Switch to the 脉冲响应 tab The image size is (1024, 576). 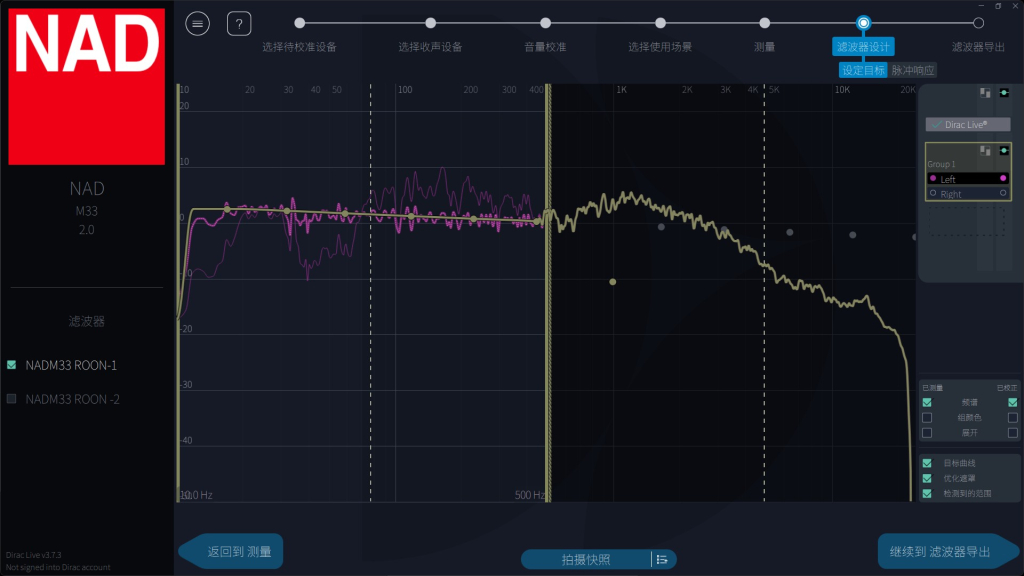pos(913,71)
